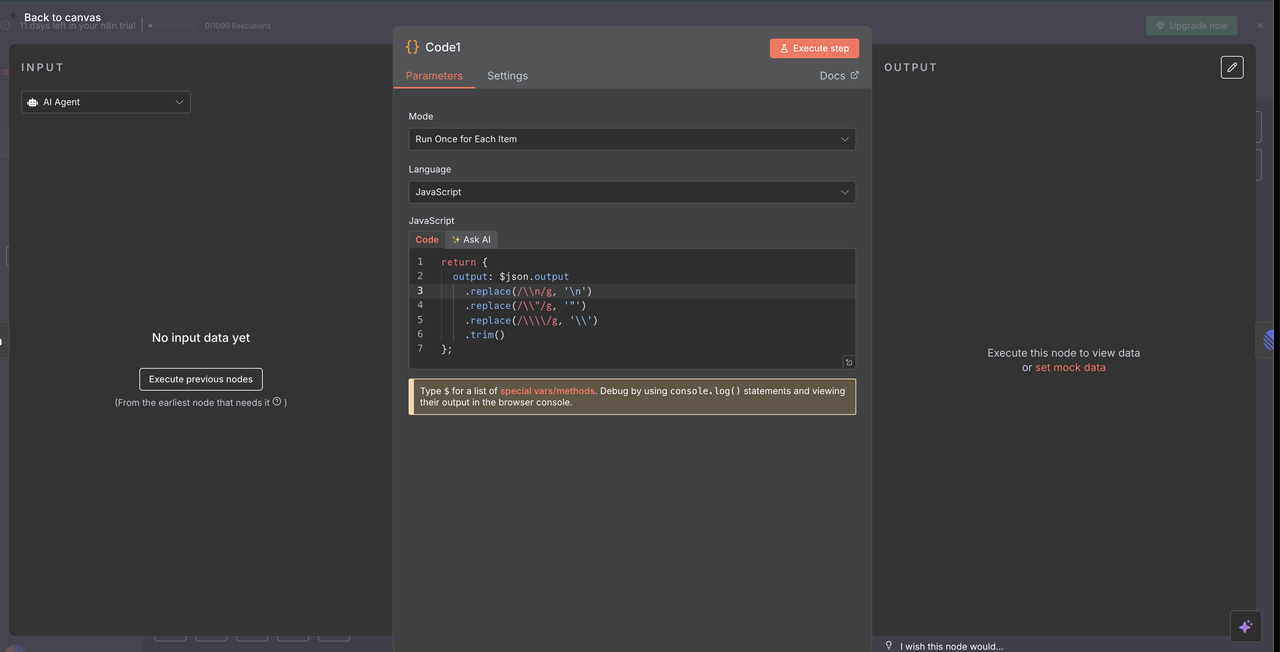The image size is (1280, 652).
Task: Click the lightbulb suggestion icon
Action: [888, 646]
